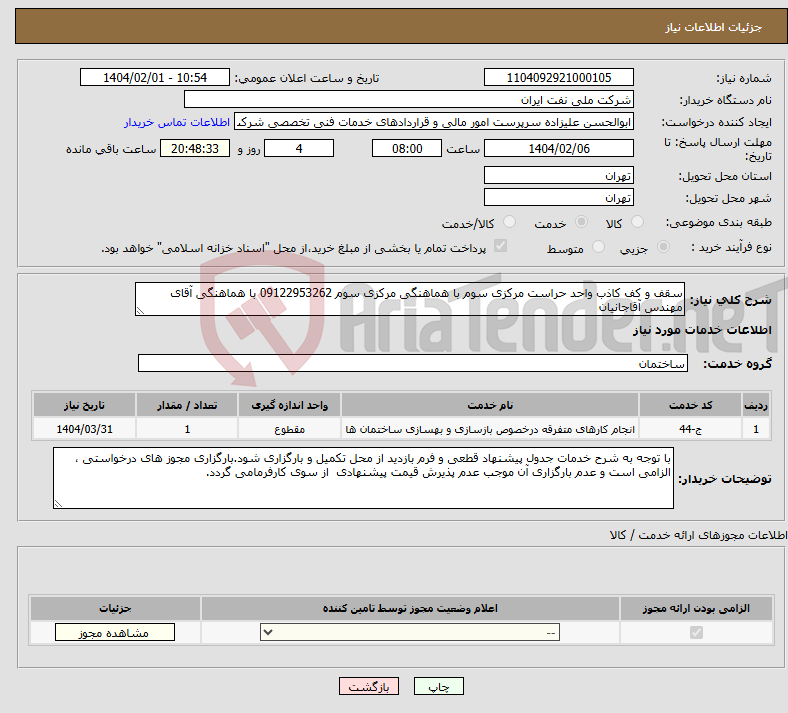The image size is (788, 713).
Task: Click the delivery city field تهران
Action: (x=559, y=197)
